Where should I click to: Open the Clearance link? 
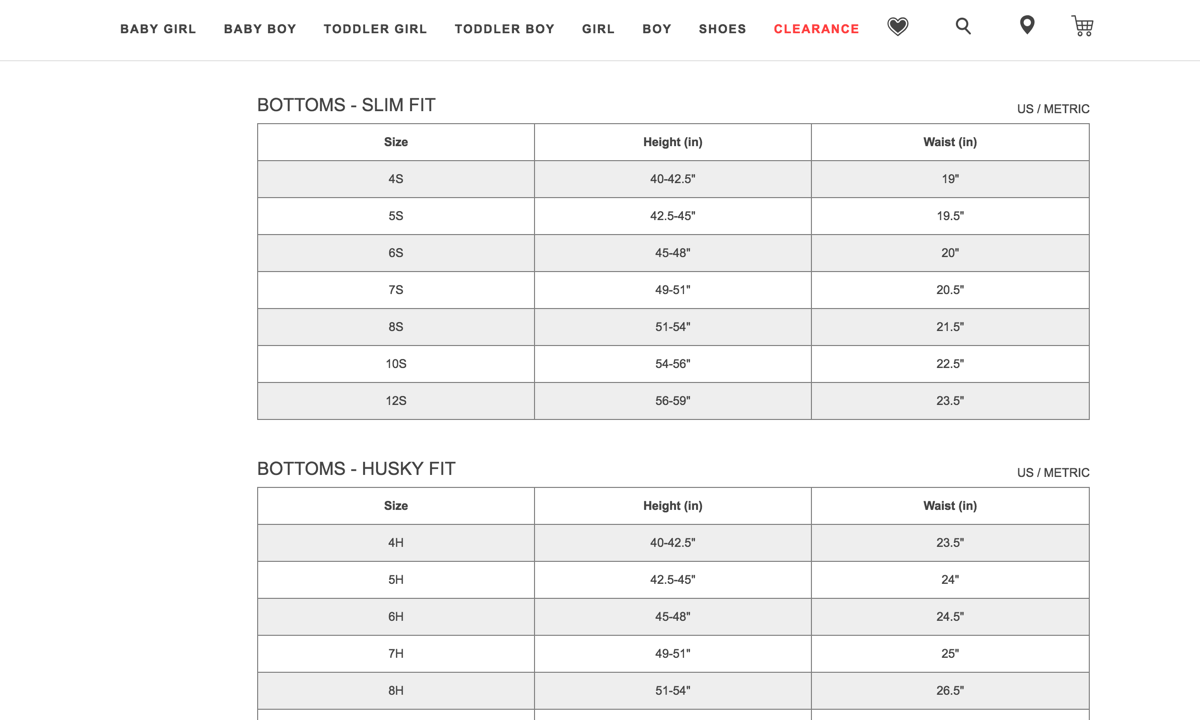[x=816, y=29]
